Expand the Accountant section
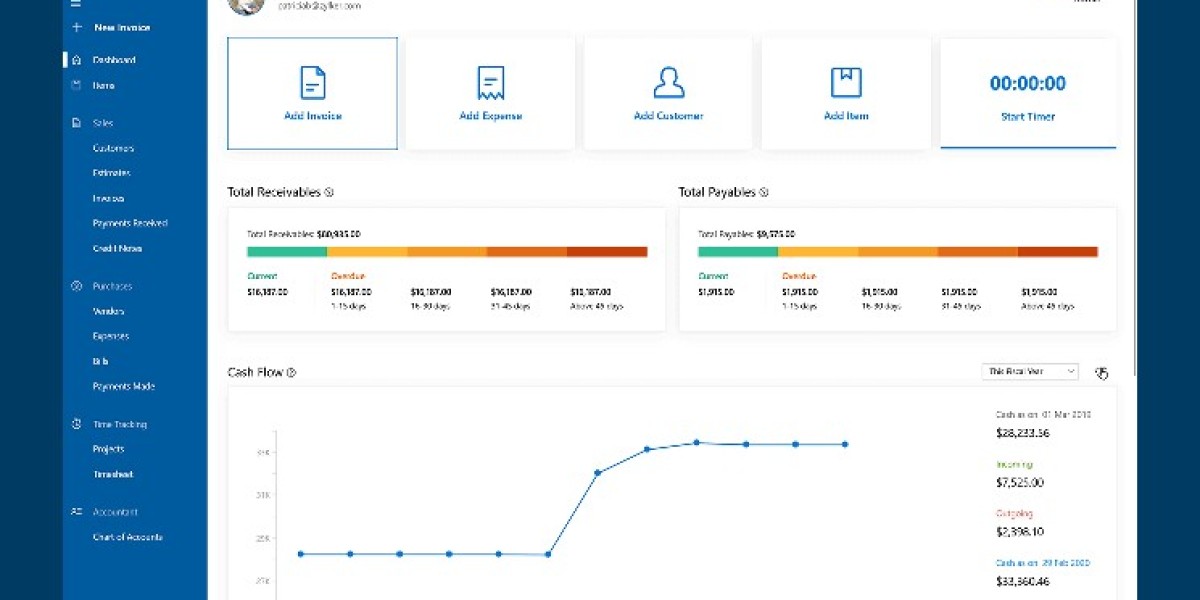Viewport: 1200px width, 600px height. point(115,511)
